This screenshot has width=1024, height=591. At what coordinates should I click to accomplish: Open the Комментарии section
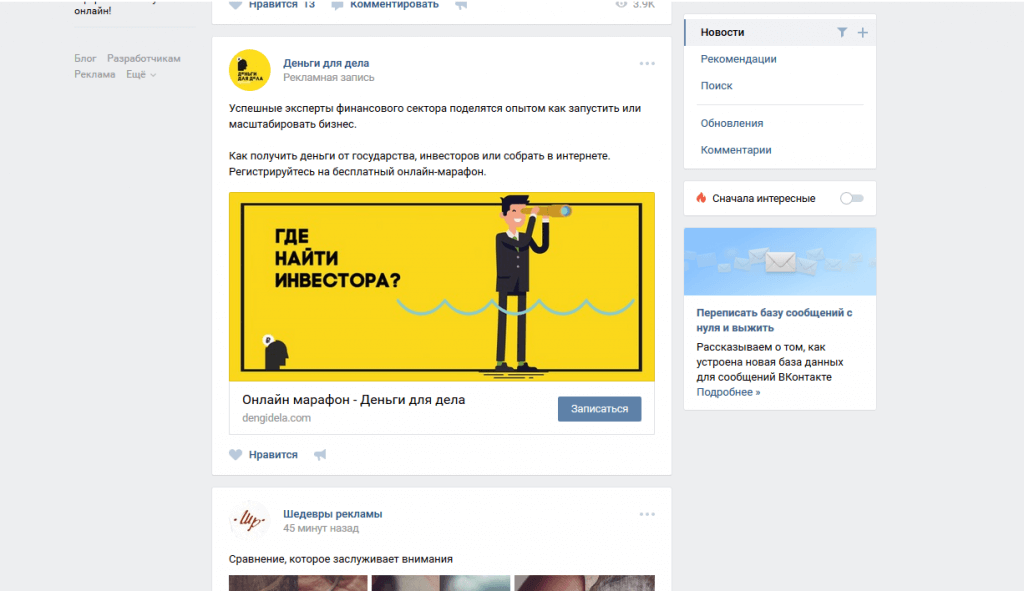(736, 150)
